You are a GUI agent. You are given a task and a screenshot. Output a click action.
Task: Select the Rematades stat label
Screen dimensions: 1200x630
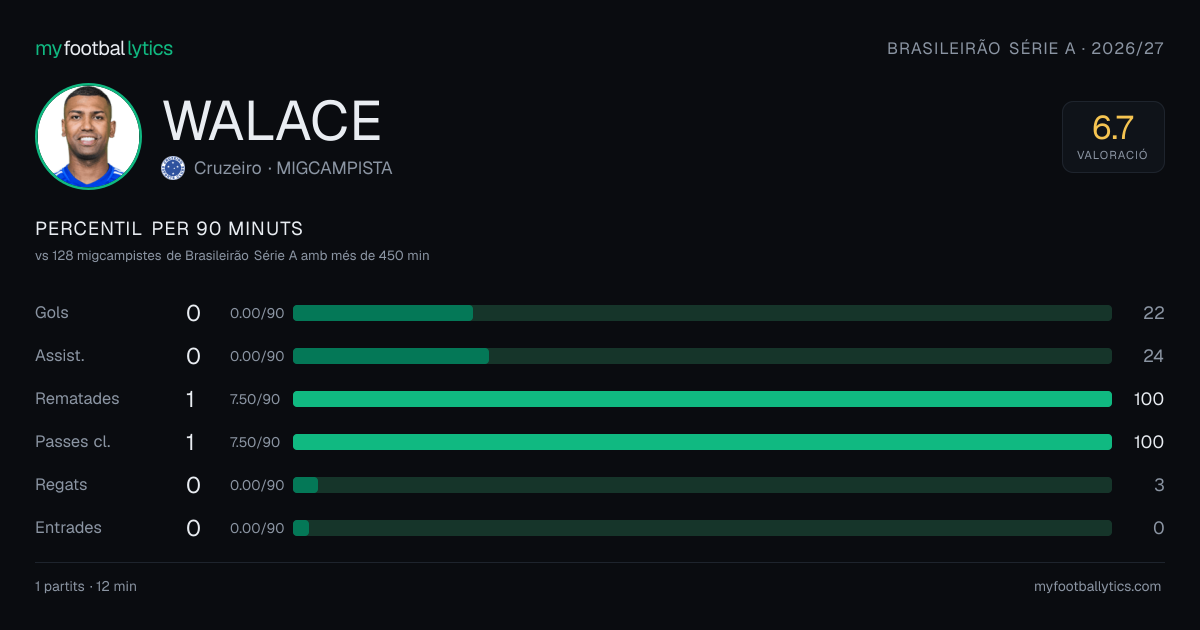click(77, 399)
